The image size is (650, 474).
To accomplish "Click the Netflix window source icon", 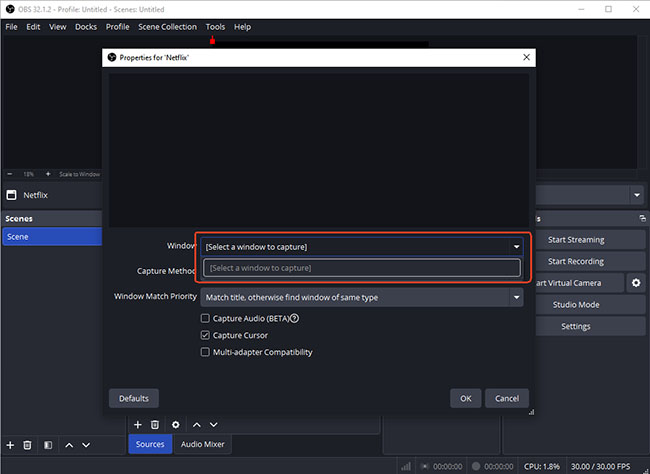I will (12, 195).
